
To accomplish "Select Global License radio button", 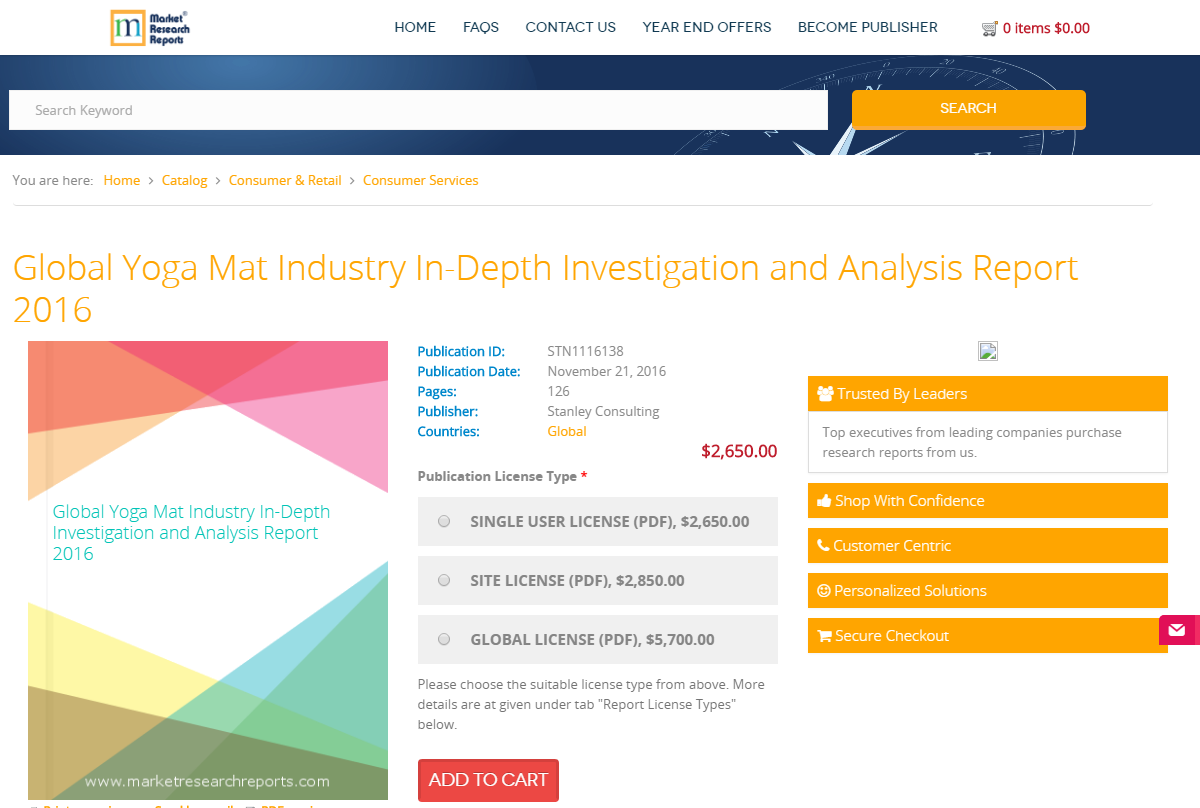I will pyautogui.click(x=444, y=639).
